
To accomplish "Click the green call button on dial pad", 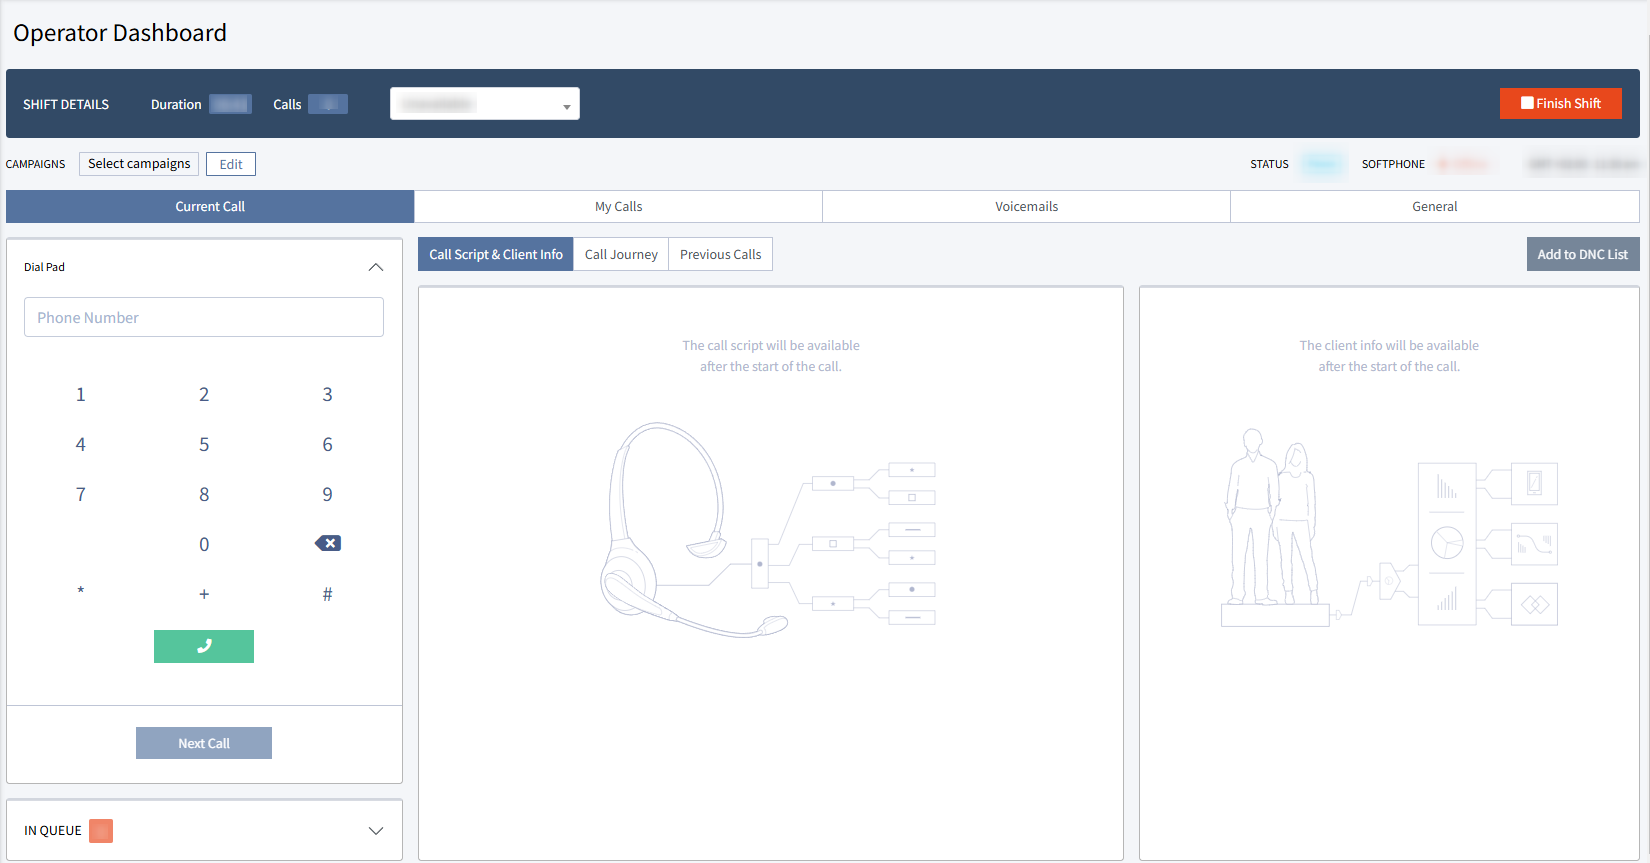I will click(204, 646).
